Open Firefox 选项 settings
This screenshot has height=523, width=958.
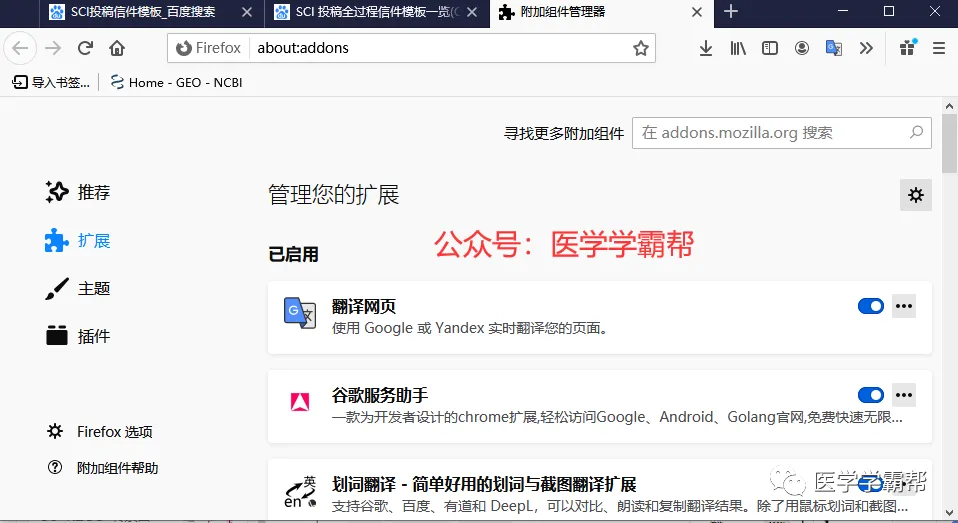(100, 432)
